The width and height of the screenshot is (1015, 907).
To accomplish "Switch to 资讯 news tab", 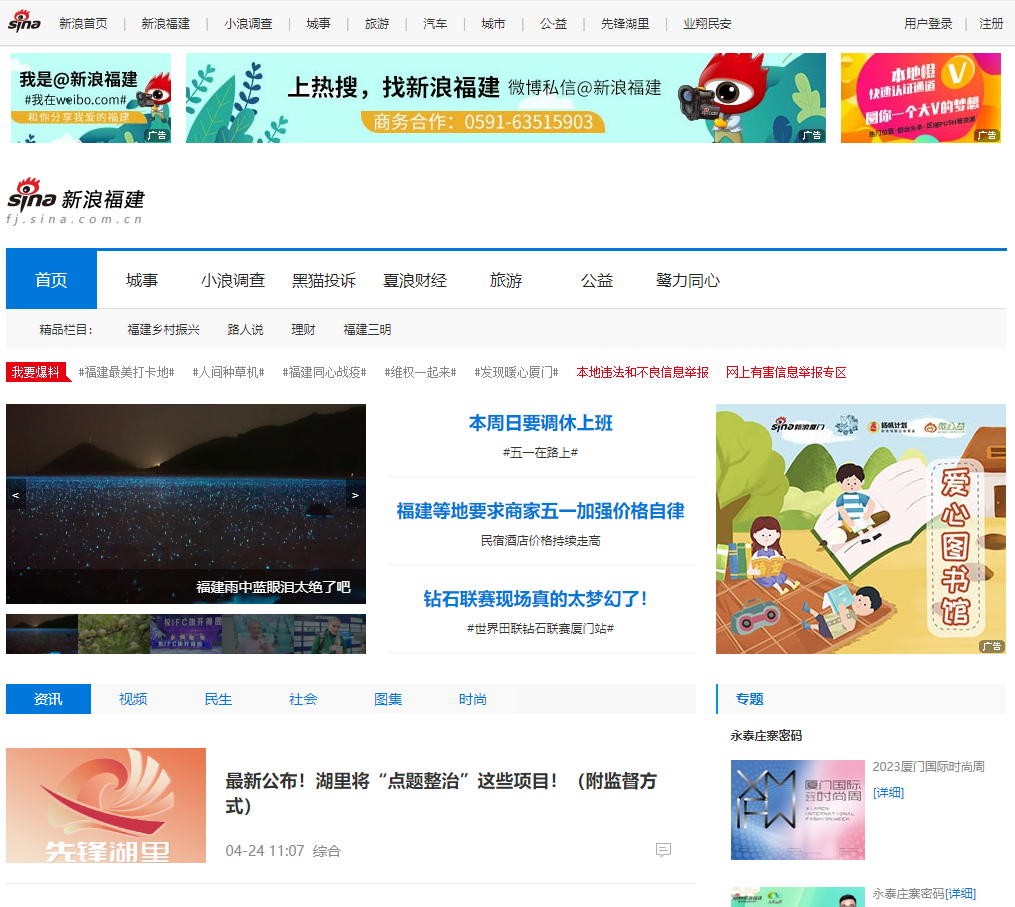I will point(49,699).
